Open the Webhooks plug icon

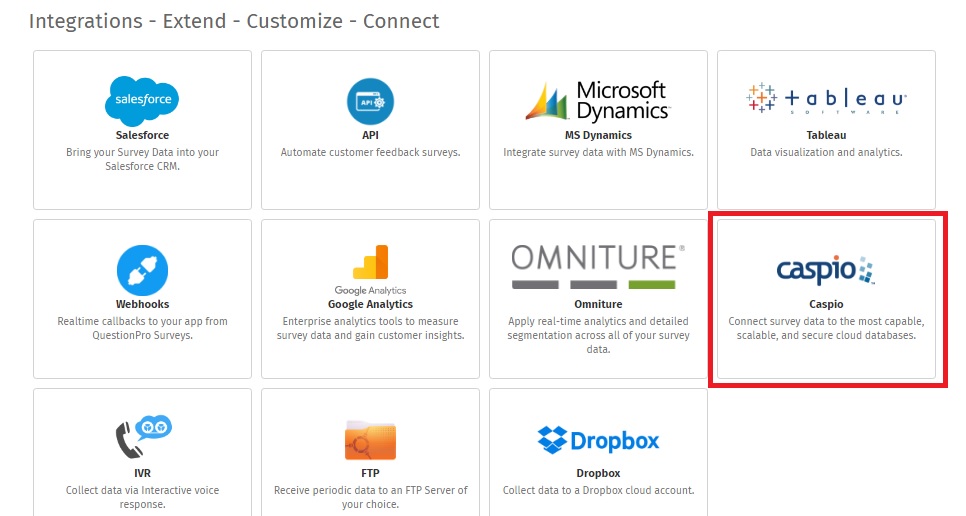point(142,270)
